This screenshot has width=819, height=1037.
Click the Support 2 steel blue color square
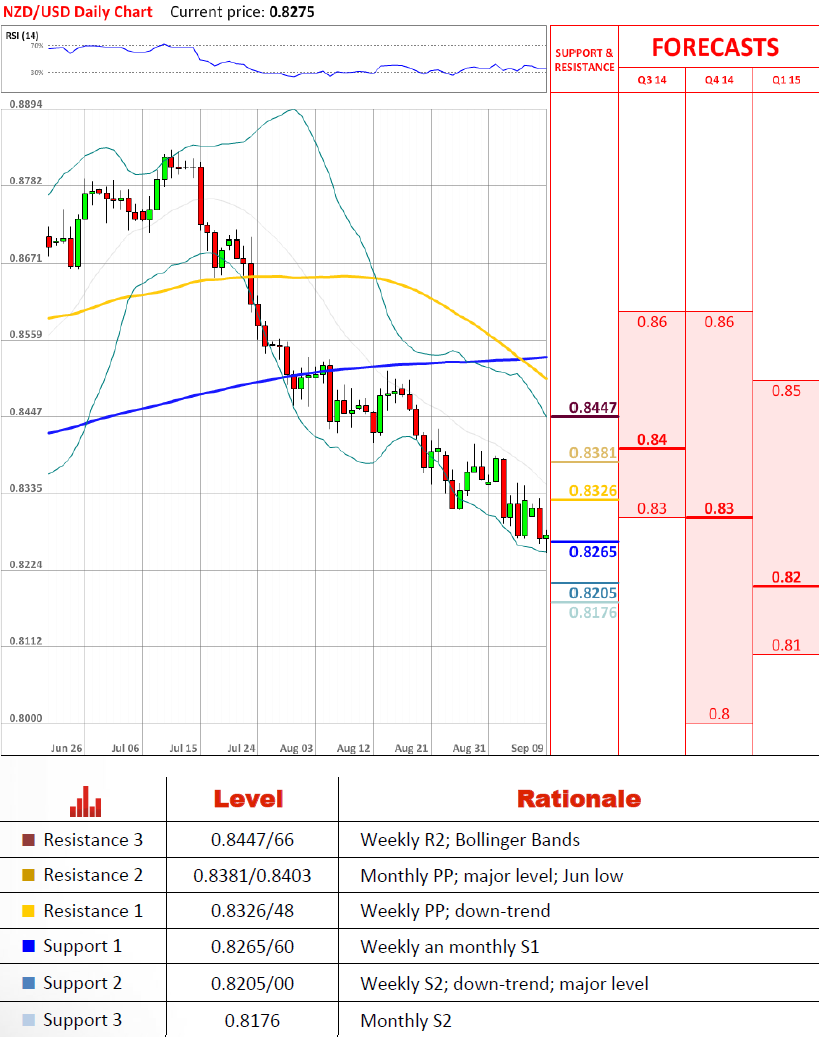[x=28, y=983]
